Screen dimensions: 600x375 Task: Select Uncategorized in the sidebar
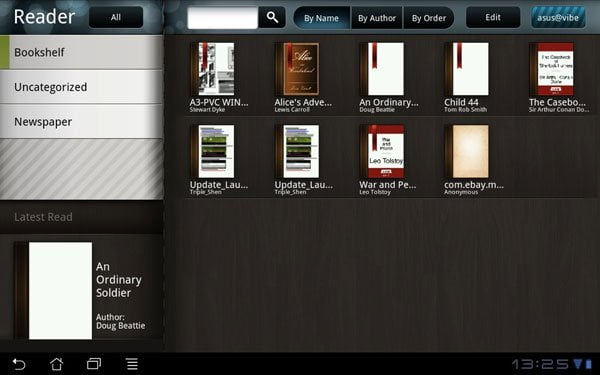(82, 87)
